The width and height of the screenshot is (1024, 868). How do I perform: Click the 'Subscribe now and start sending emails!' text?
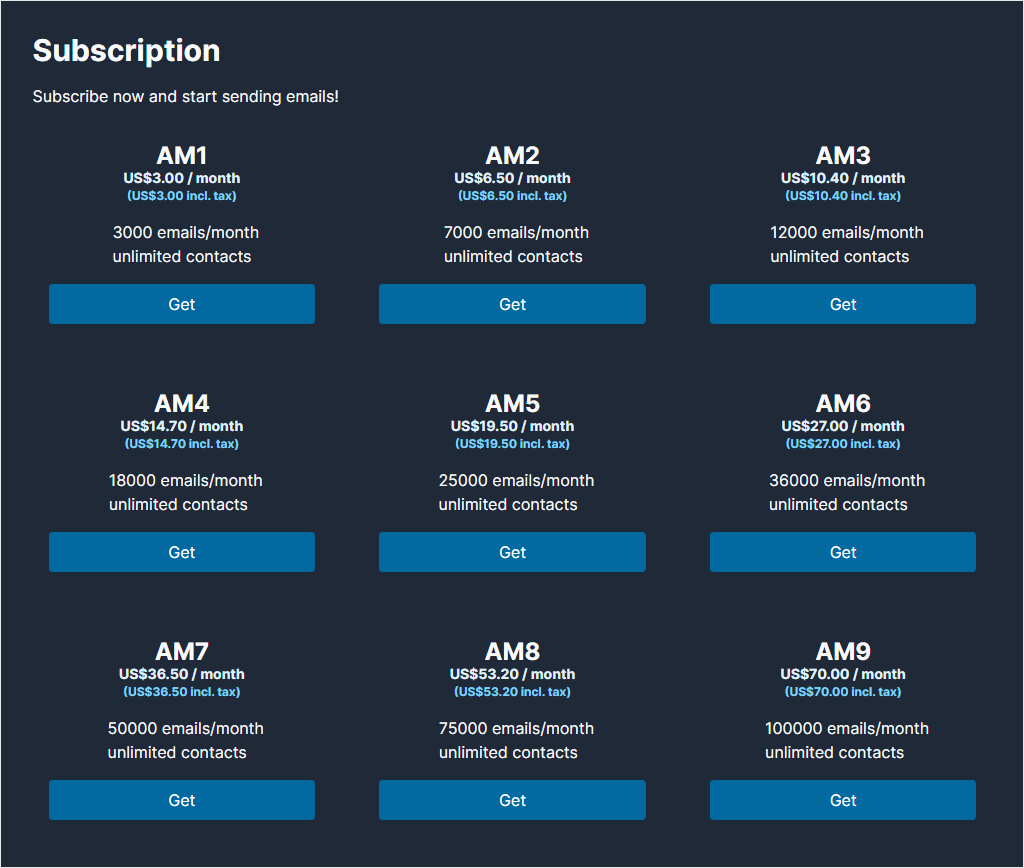pos(185,97)
